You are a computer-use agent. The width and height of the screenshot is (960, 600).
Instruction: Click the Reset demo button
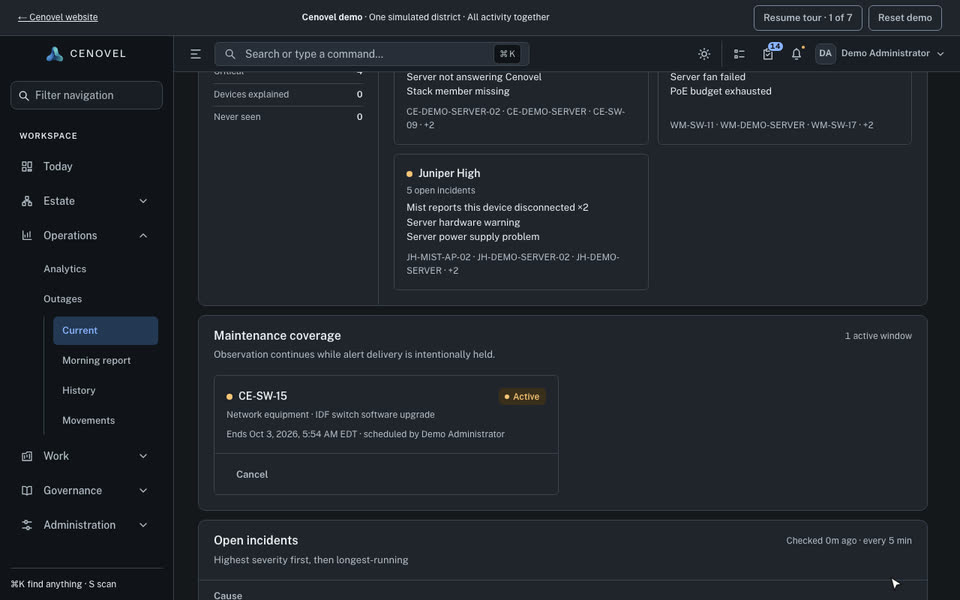(905, 18)
